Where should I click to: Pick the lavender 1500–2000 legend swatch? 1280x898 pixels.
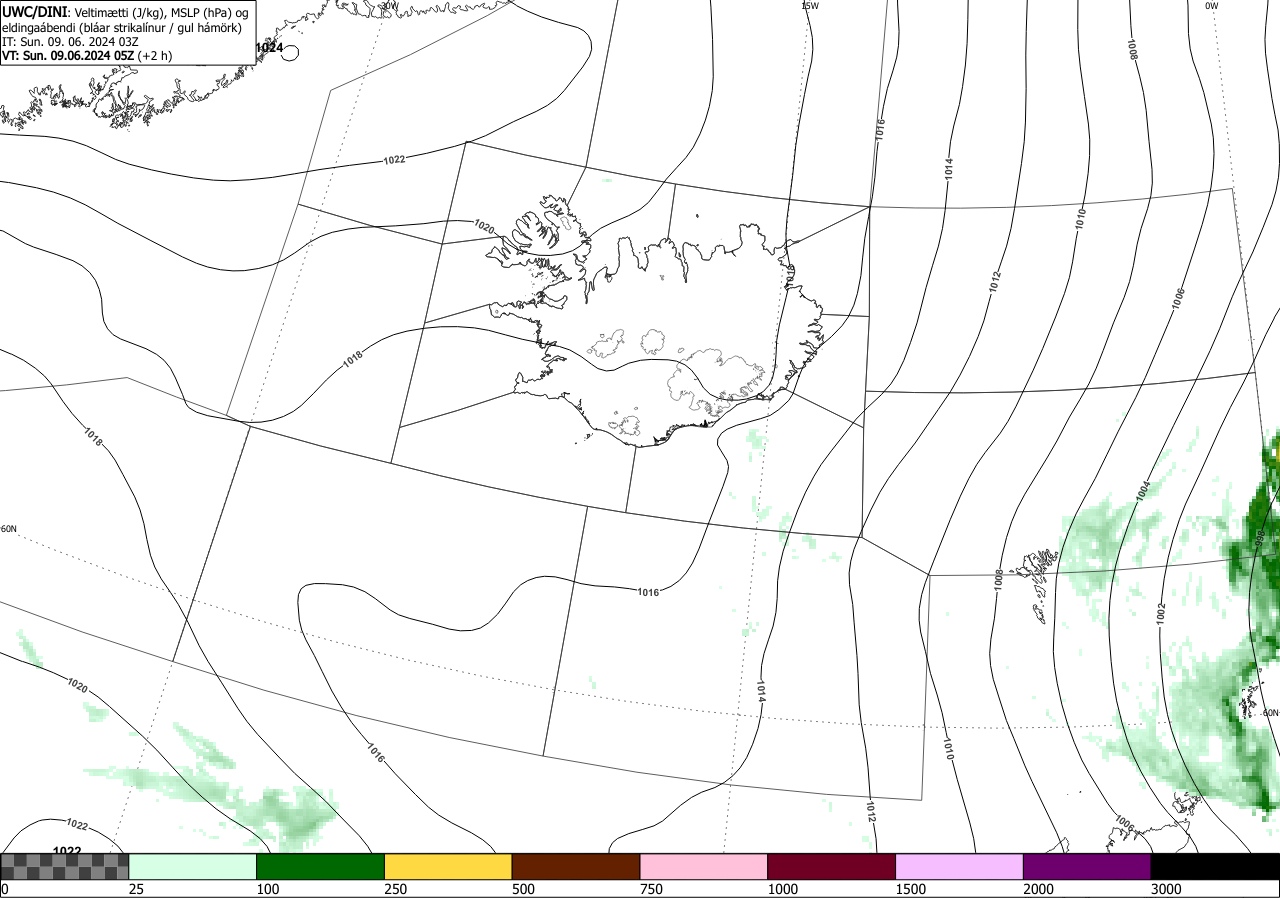click(x=959, y=866)
